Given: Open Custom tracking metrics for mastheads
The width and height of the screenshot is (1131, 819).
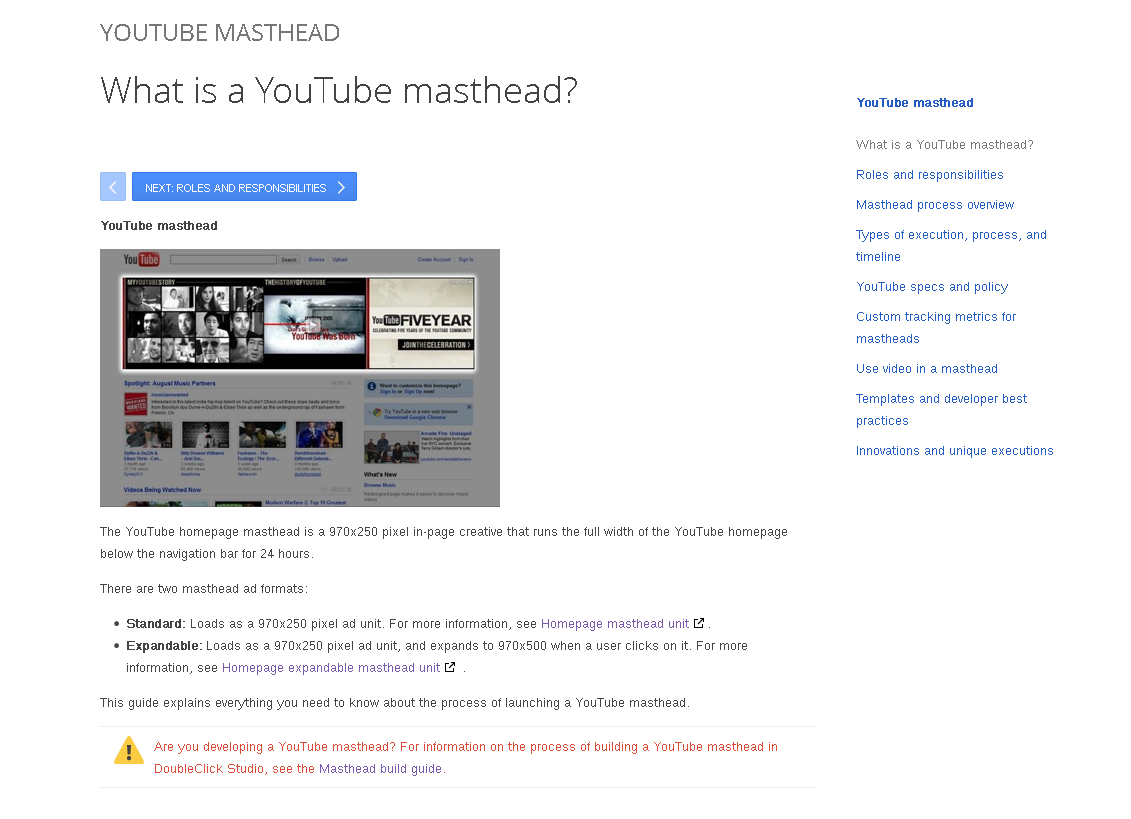Looking at the screenshot, I should pyautogui.click(x=936, y=328).
